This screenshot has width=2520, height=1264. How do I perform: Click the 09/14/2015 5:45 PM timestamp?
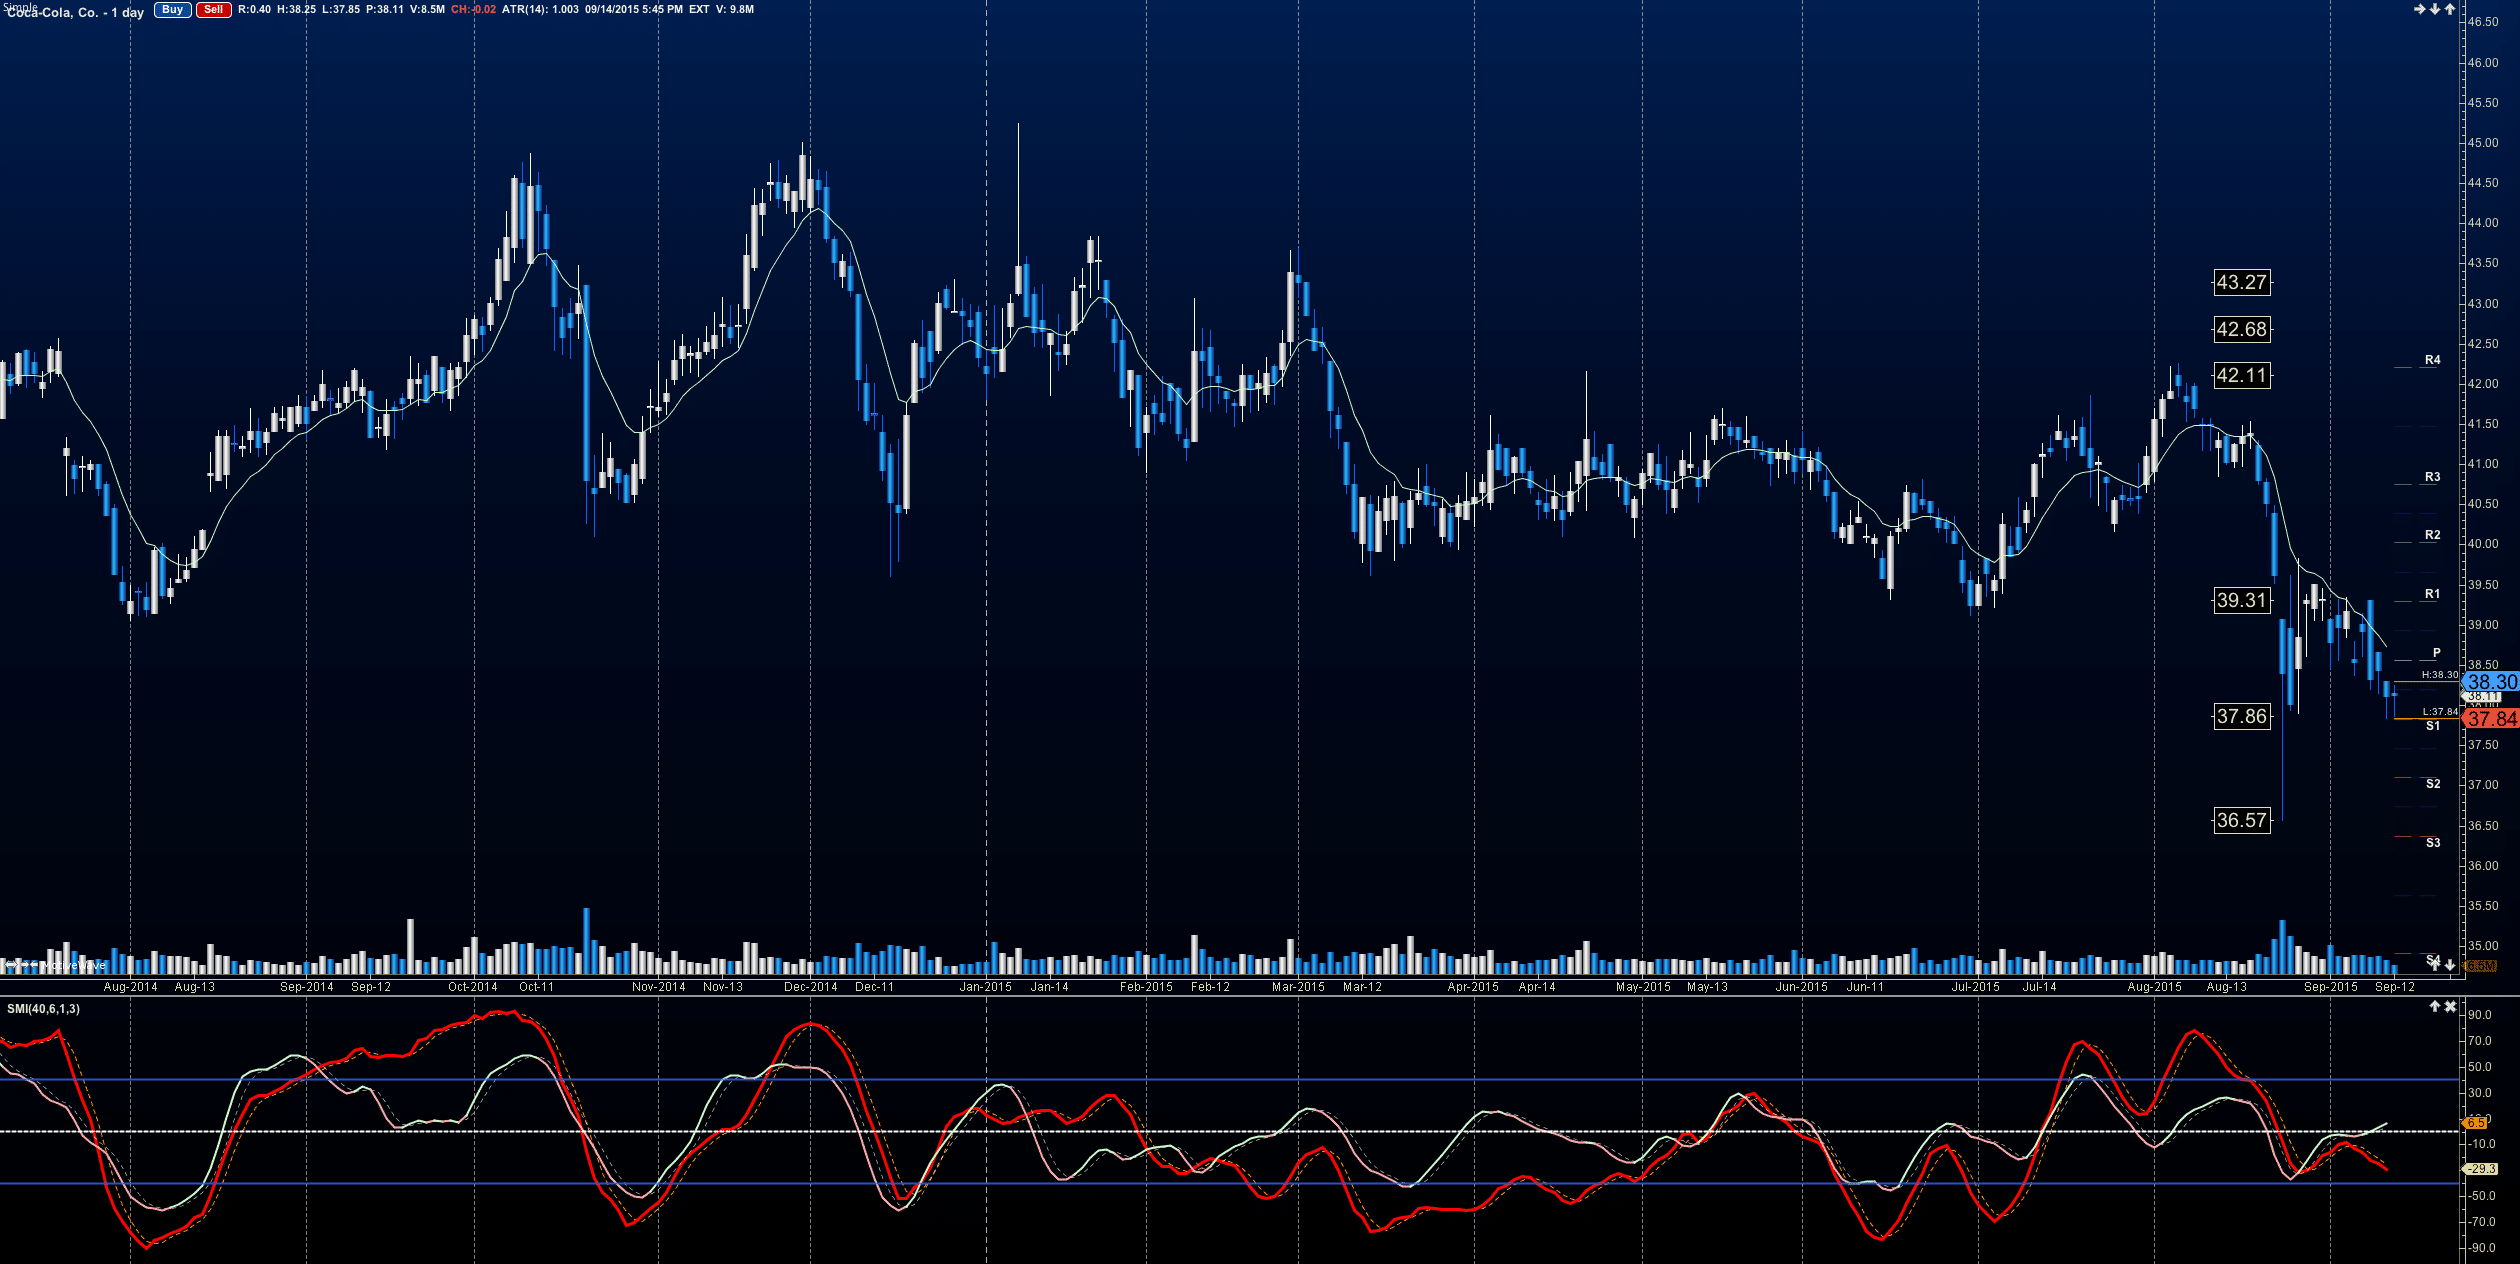(x=634, y=9)
